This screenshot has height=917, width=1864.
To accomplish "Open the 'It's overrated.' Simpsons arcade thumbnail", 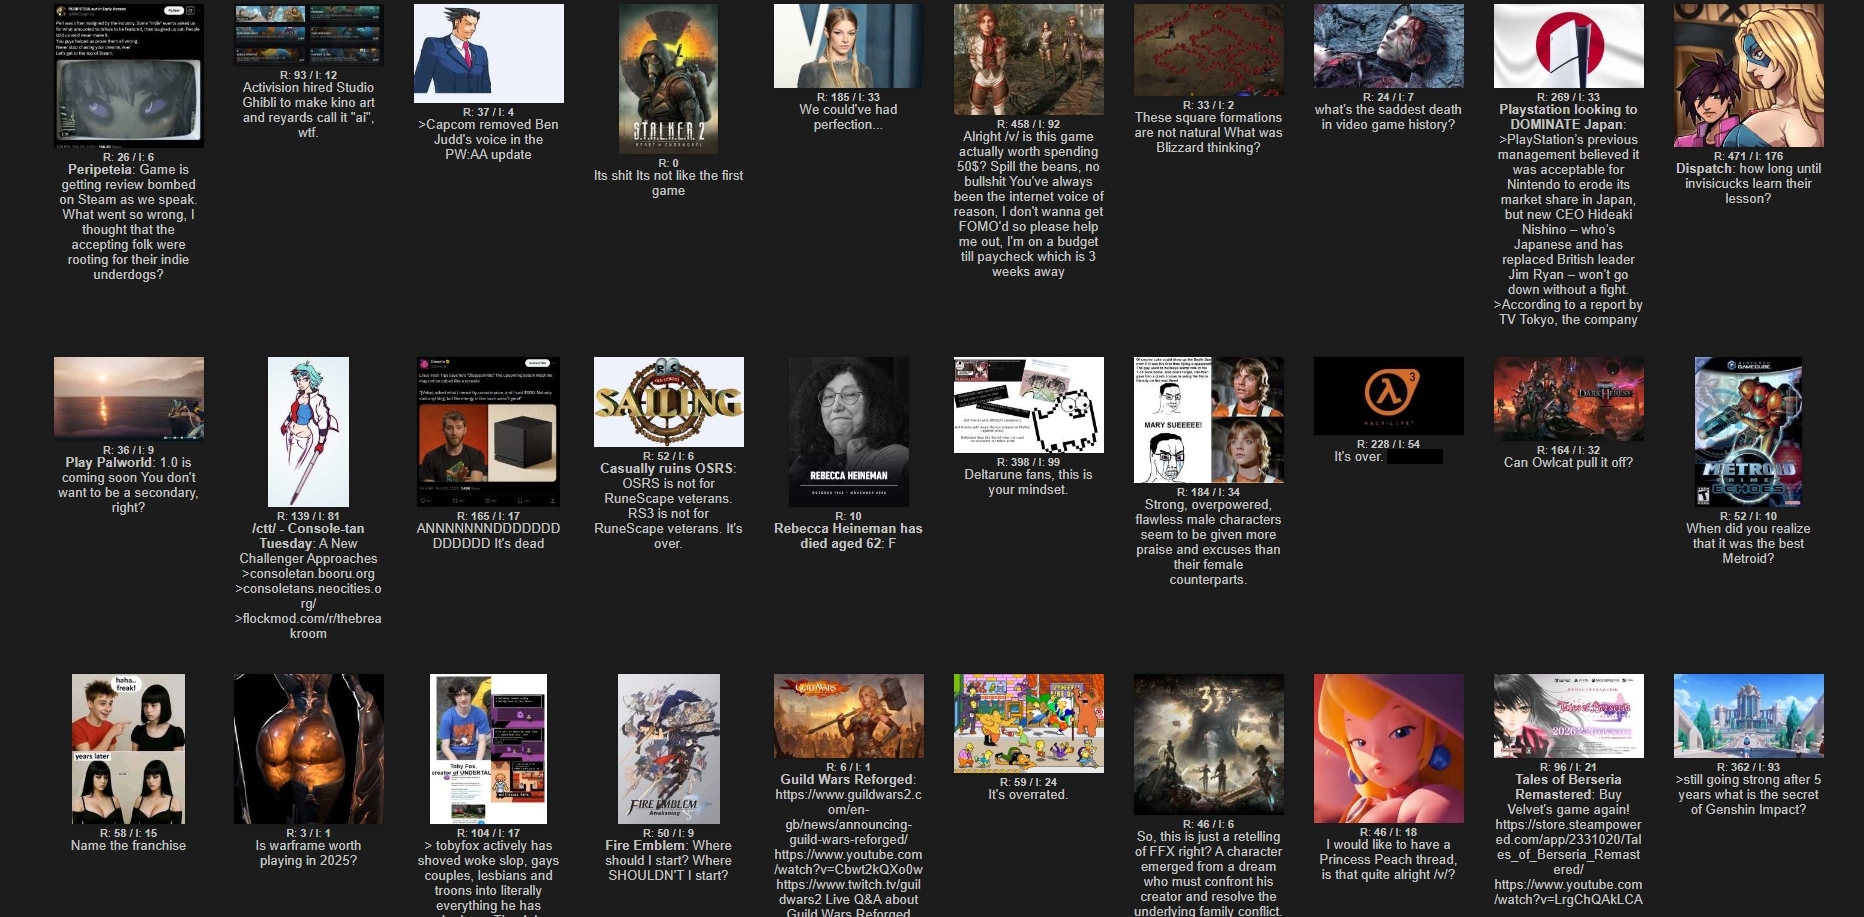I will tap(1029, 724).
